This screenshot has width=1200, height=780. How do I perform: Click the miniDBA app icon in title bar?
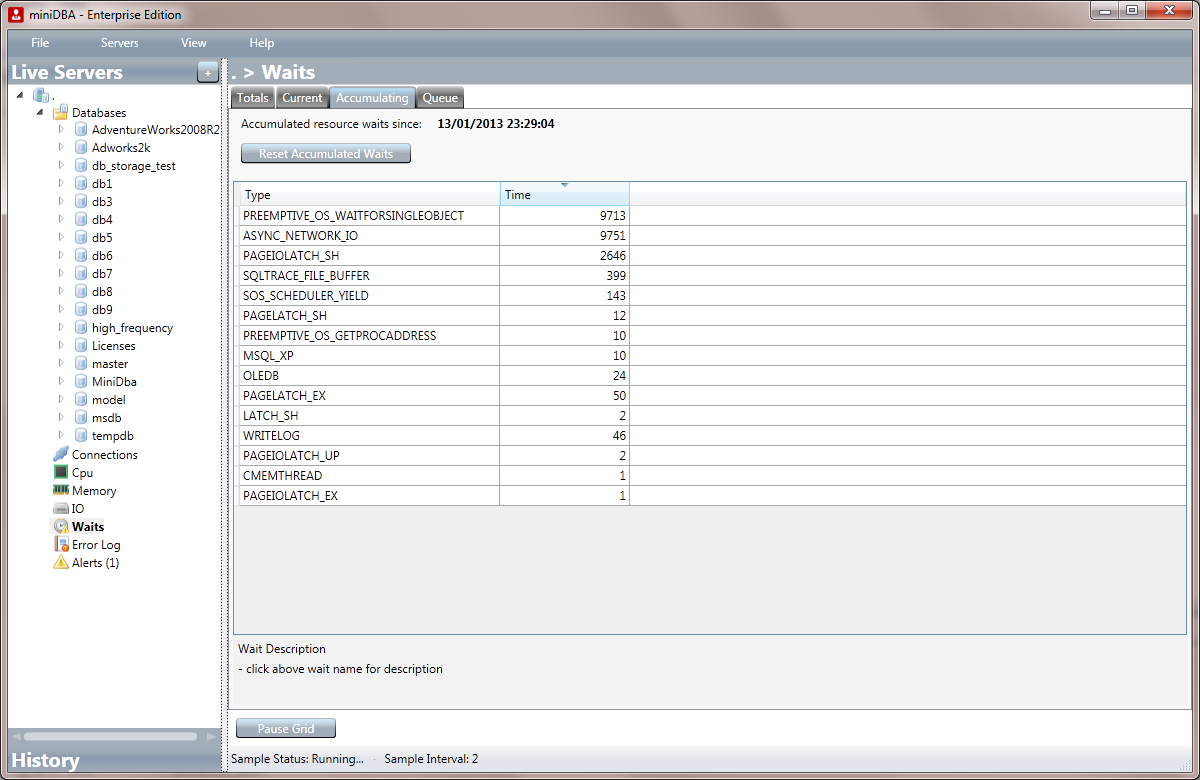tap(16, 14)
